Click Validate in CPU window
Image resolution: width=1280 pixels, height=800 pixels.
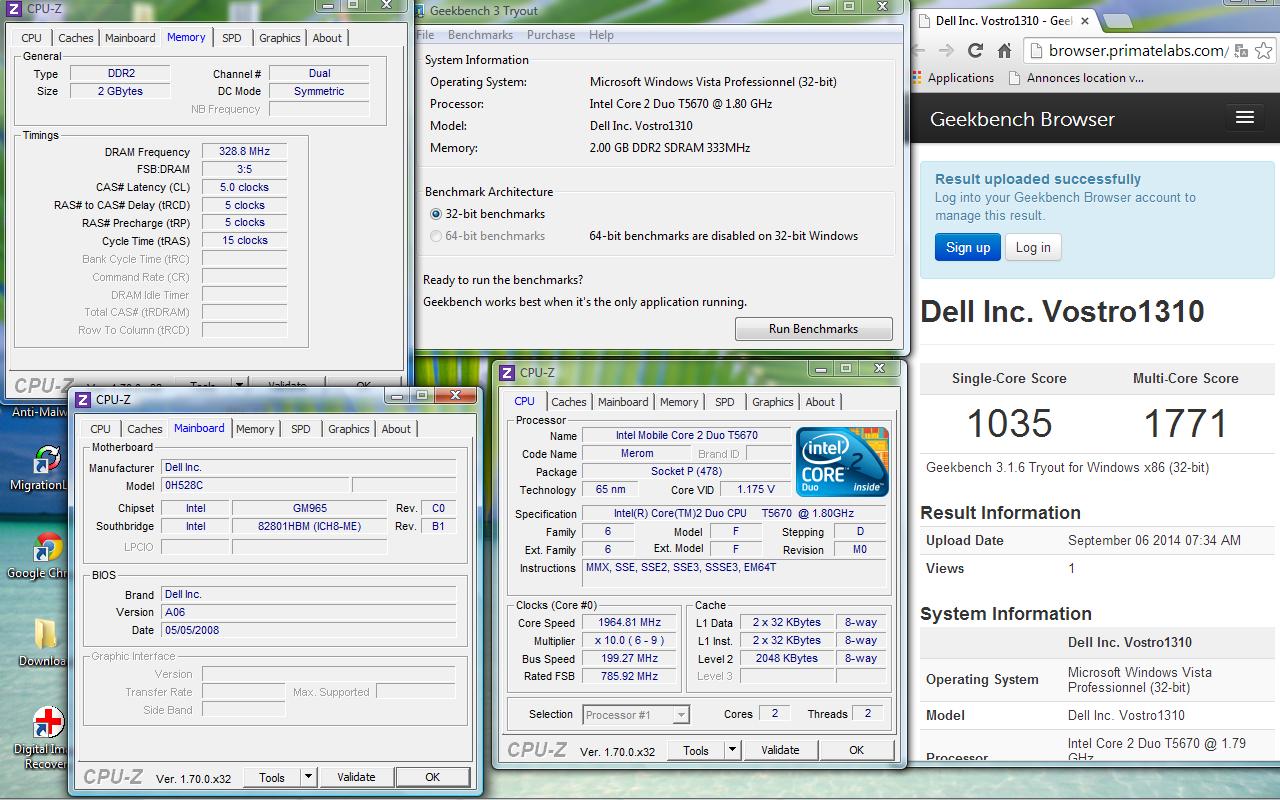[x=780, y=750]
